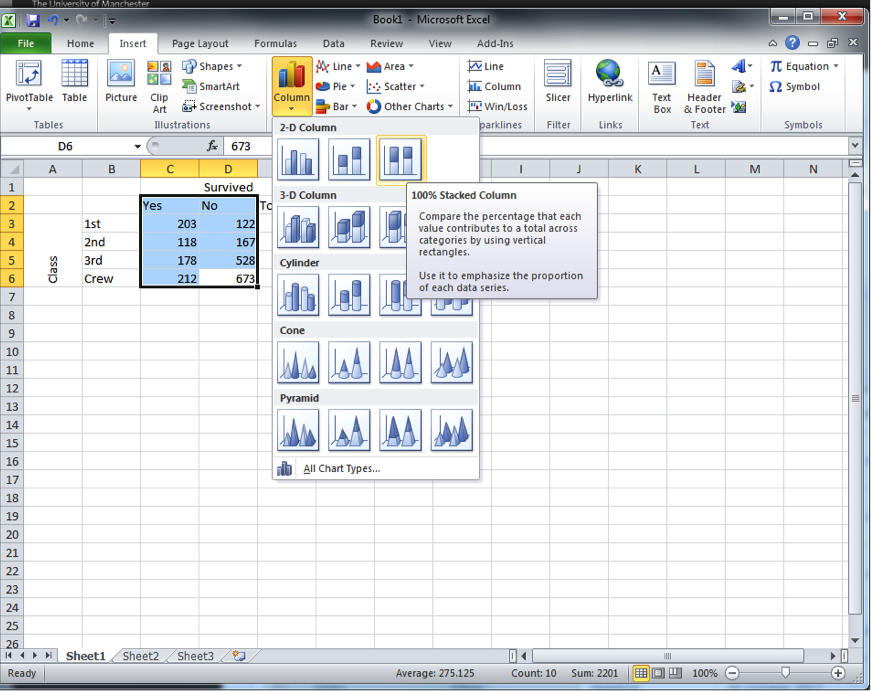Pick the 2-D Stacked Column chart thumbnail
This screenshot has height=691, width=871.
coord(349,159)
